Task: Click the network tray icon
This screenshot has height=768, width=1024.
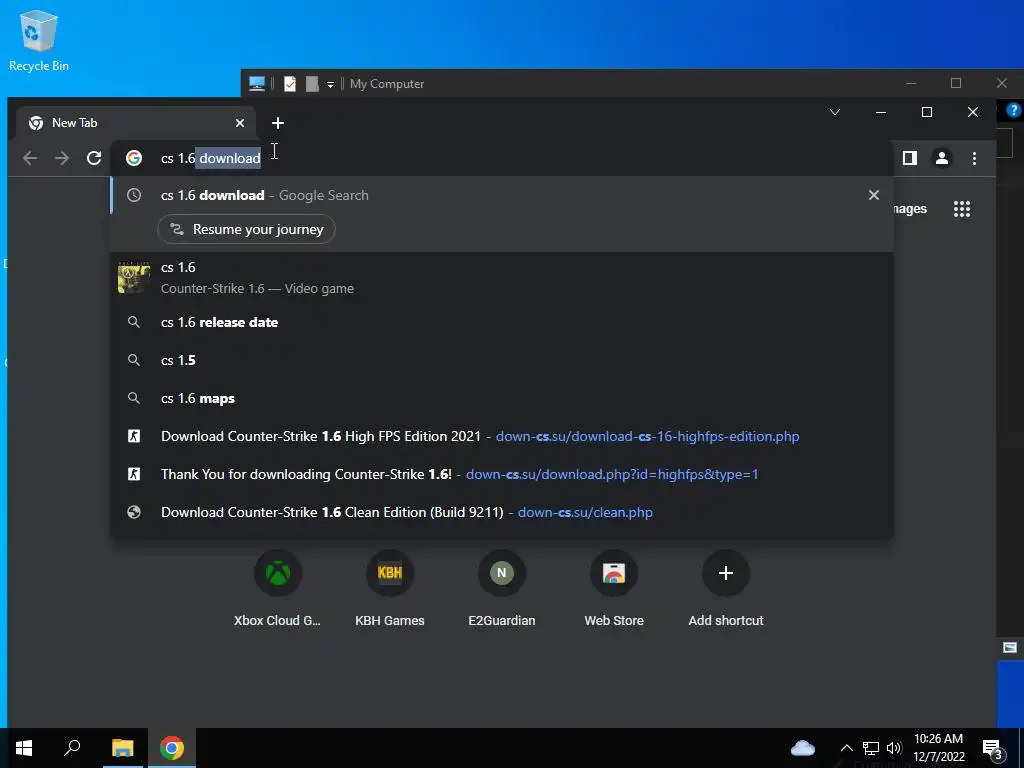Action: pyautogui.click(x=871, y=748)
